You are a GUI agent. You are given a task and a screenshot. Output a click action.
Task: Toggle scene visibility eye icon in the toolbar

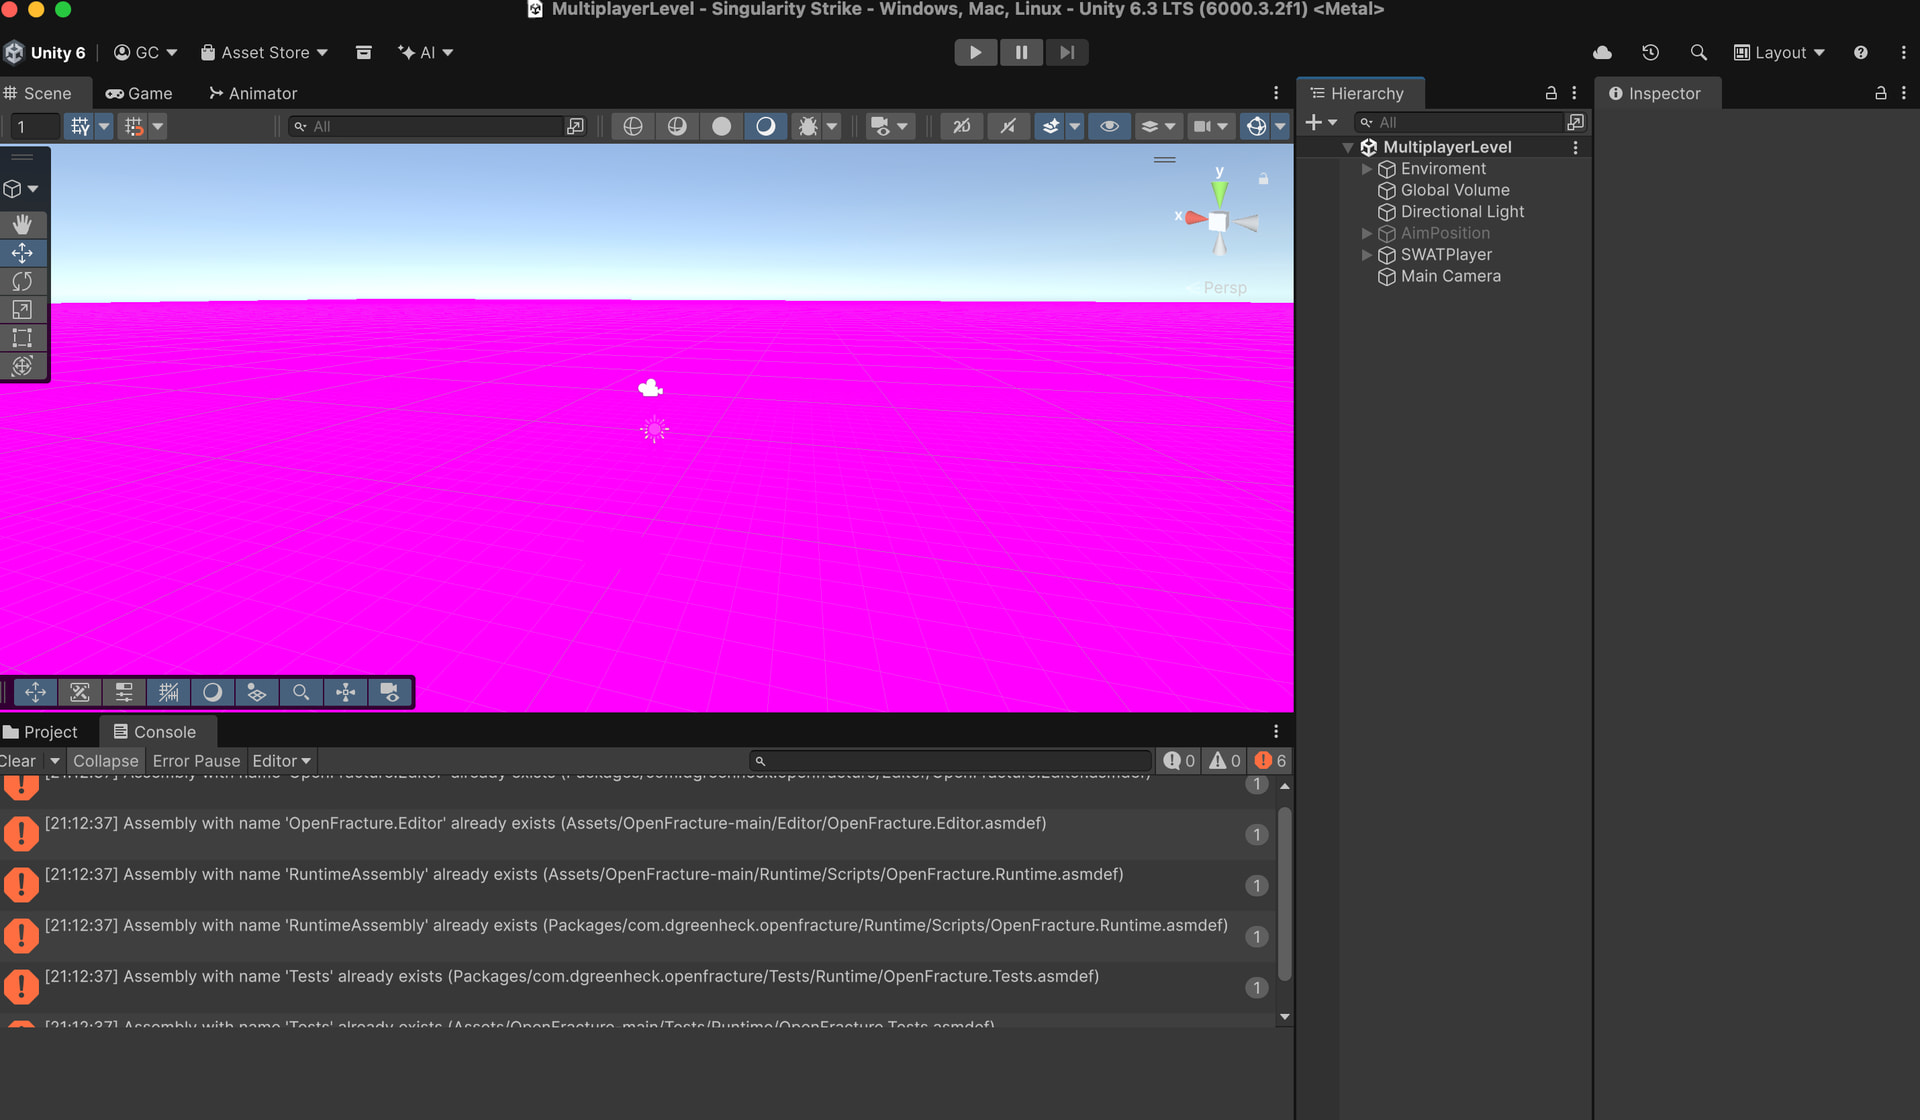pyautogui.click(x=1109, y=126)
